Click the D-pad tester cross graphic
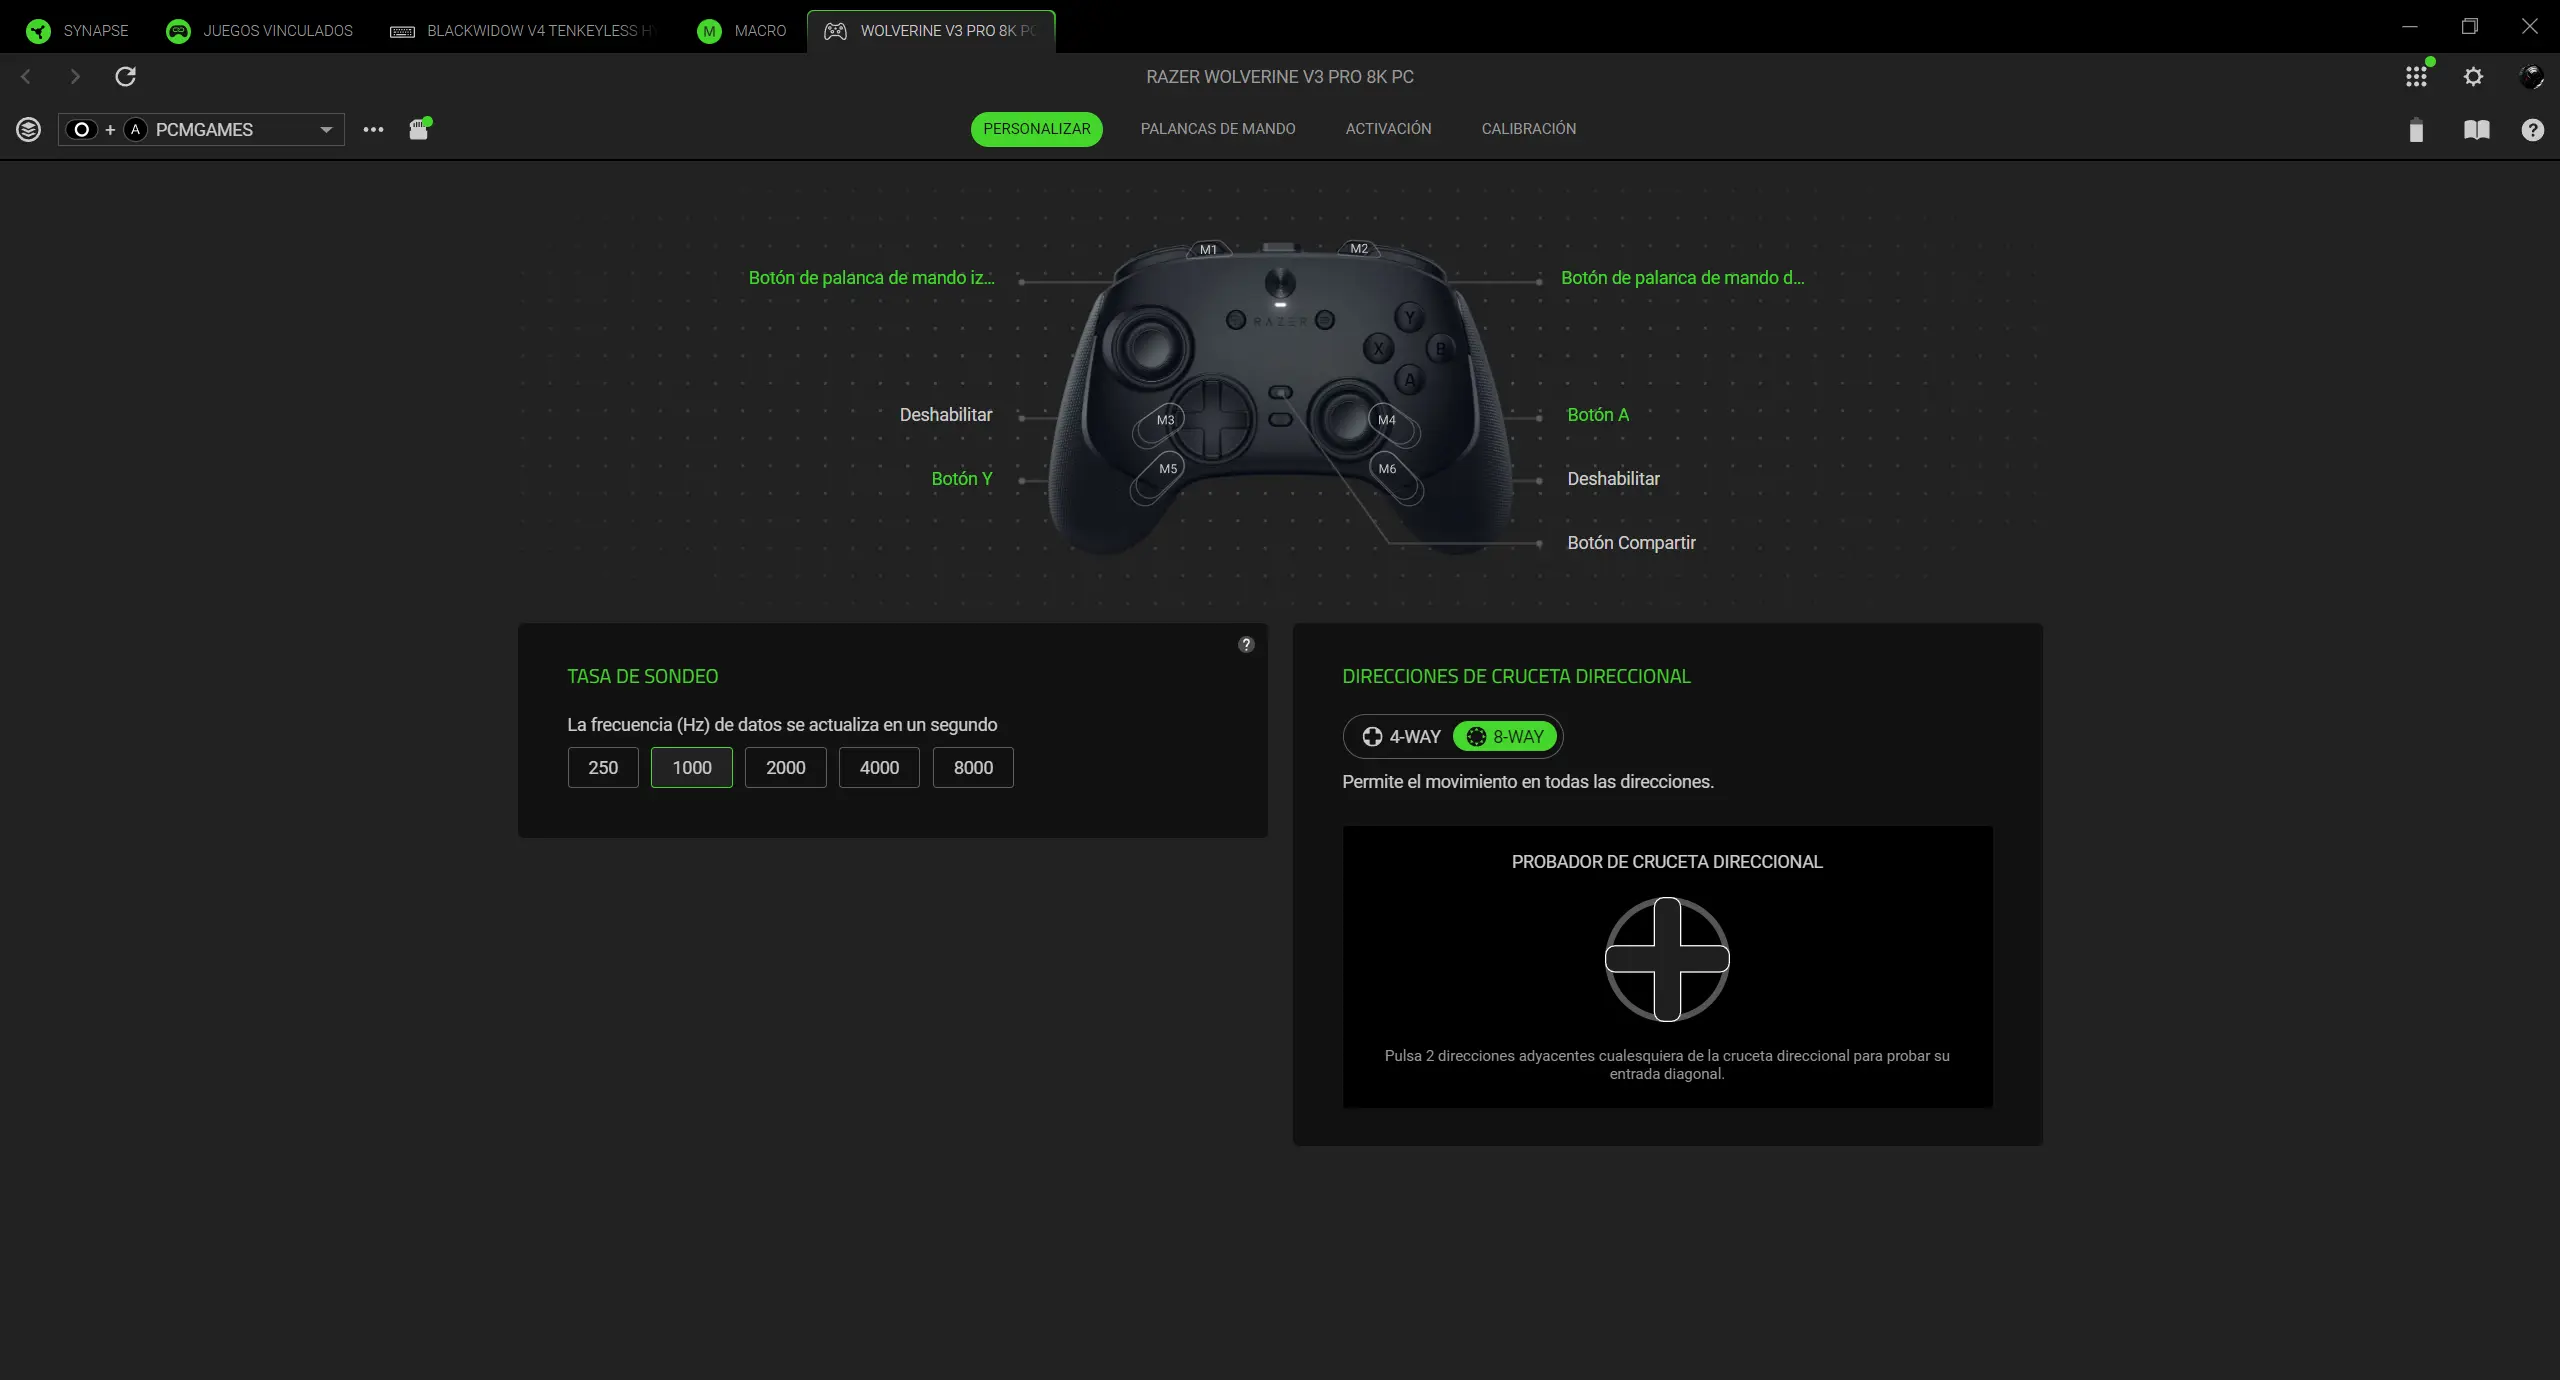 click(x=1667, y=959)
